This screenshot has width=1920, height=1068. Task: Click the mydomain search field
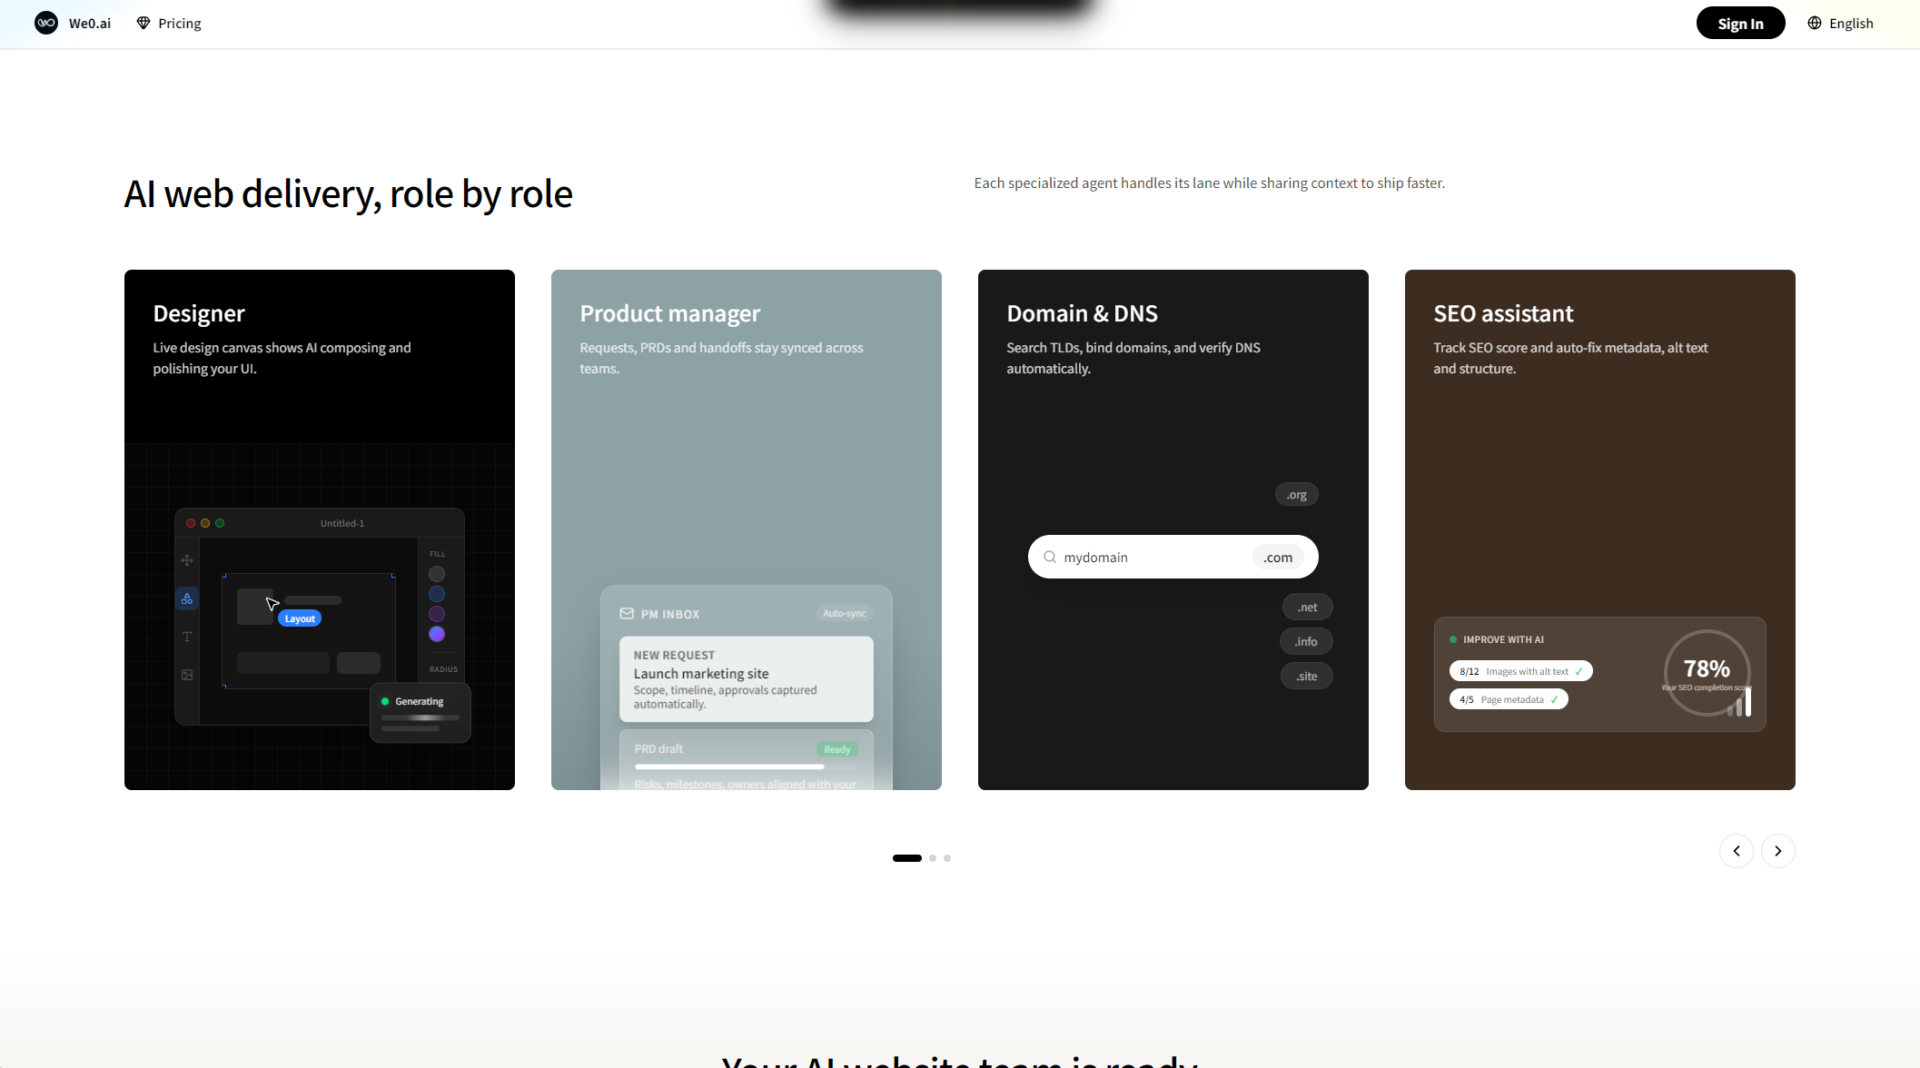tap(1150, 557)
